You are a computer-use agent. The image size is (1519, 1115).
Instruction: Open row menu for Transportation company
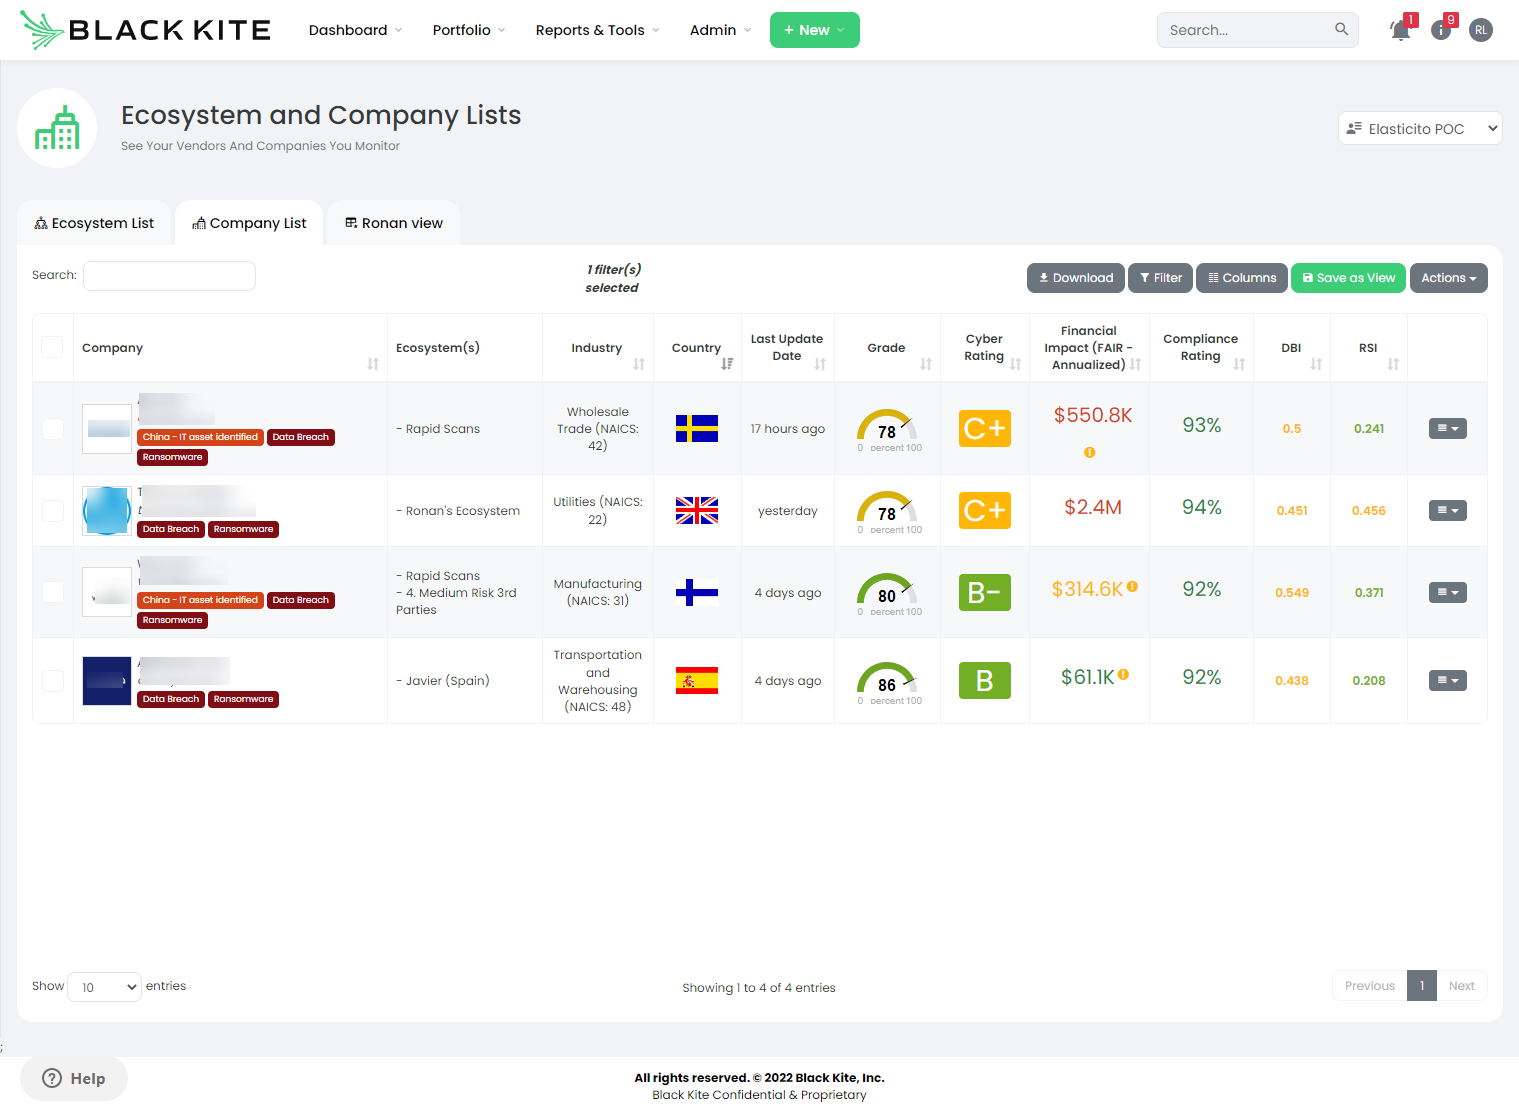(1448, 681)
